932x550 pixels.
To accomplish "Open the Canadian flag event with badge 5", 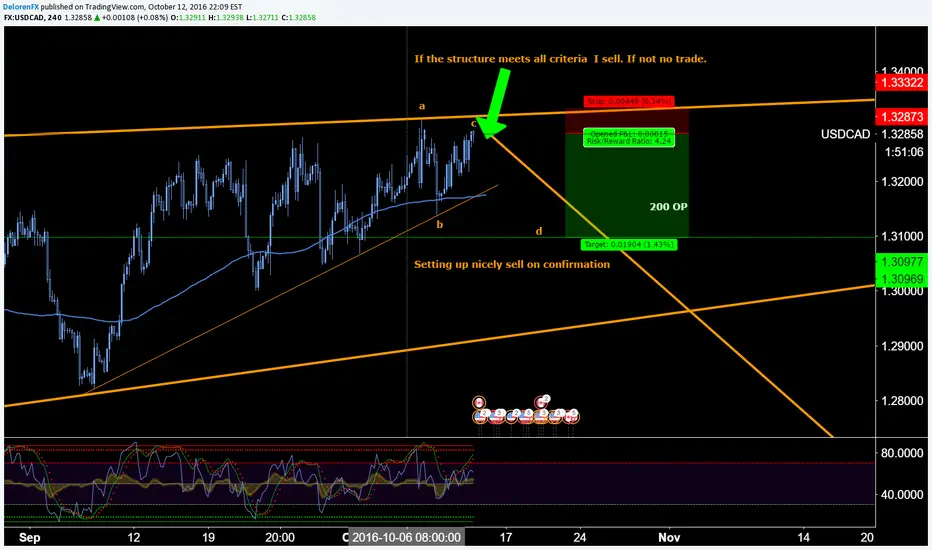I will 571,417.
